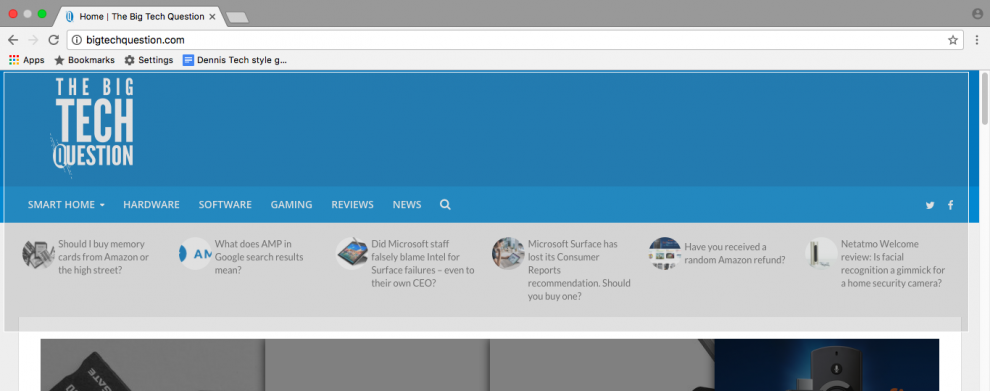Open a new browser tab
990x391 pixels.
pos(237,18)
